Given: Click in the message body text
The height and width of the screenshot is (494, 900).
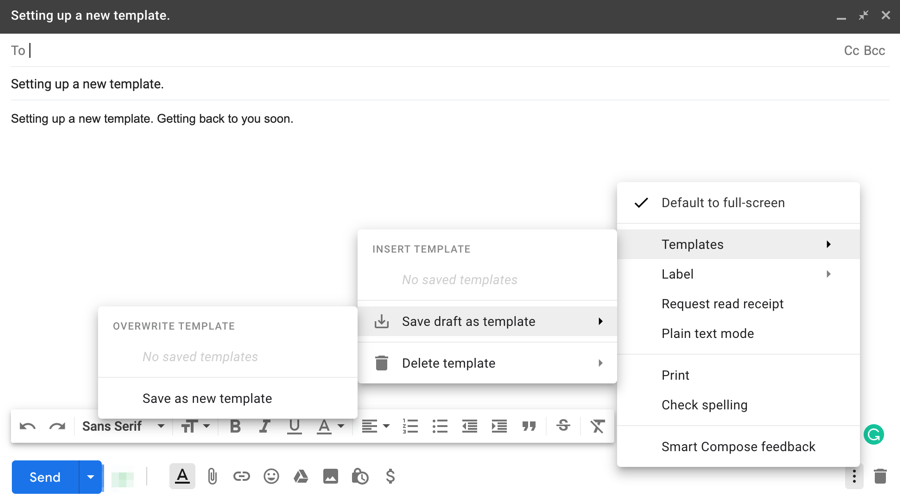Looking at the screenshot, I should 152,119.
